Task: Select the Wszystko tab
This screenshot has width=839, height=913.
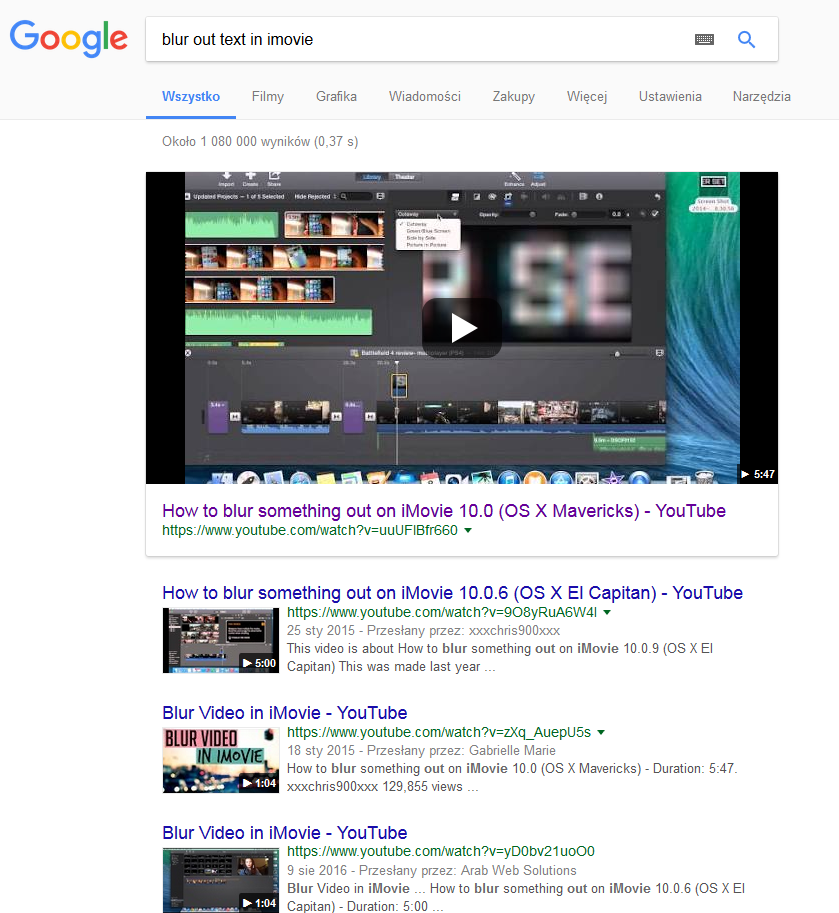Action: tap(191, 97)
